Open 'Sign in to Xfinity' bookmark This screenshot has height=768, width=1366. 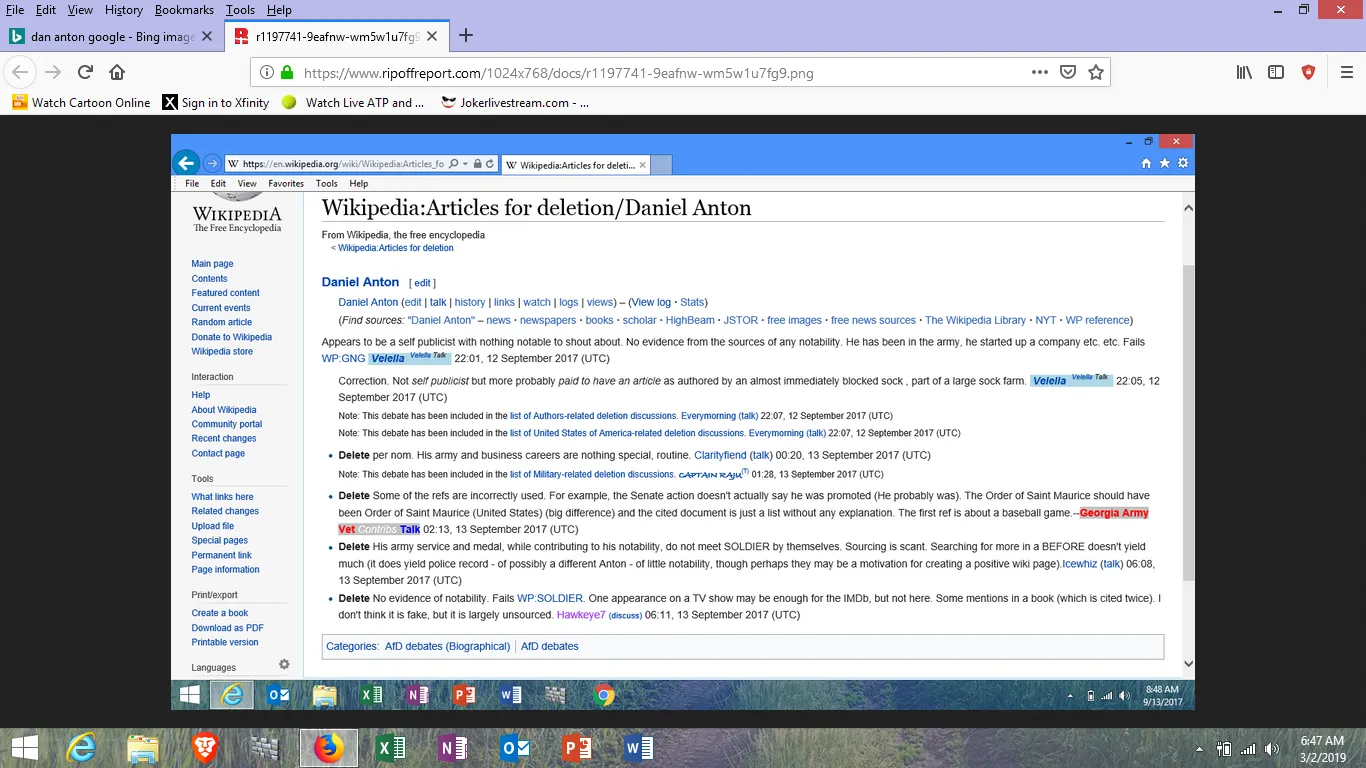[216, 102]
